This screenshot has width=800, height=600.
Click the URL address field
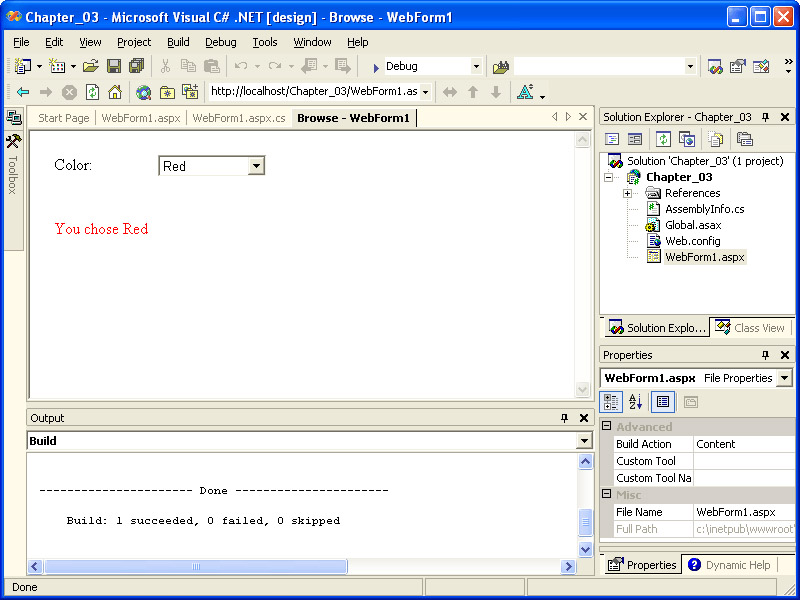click(x=313, y=92)
